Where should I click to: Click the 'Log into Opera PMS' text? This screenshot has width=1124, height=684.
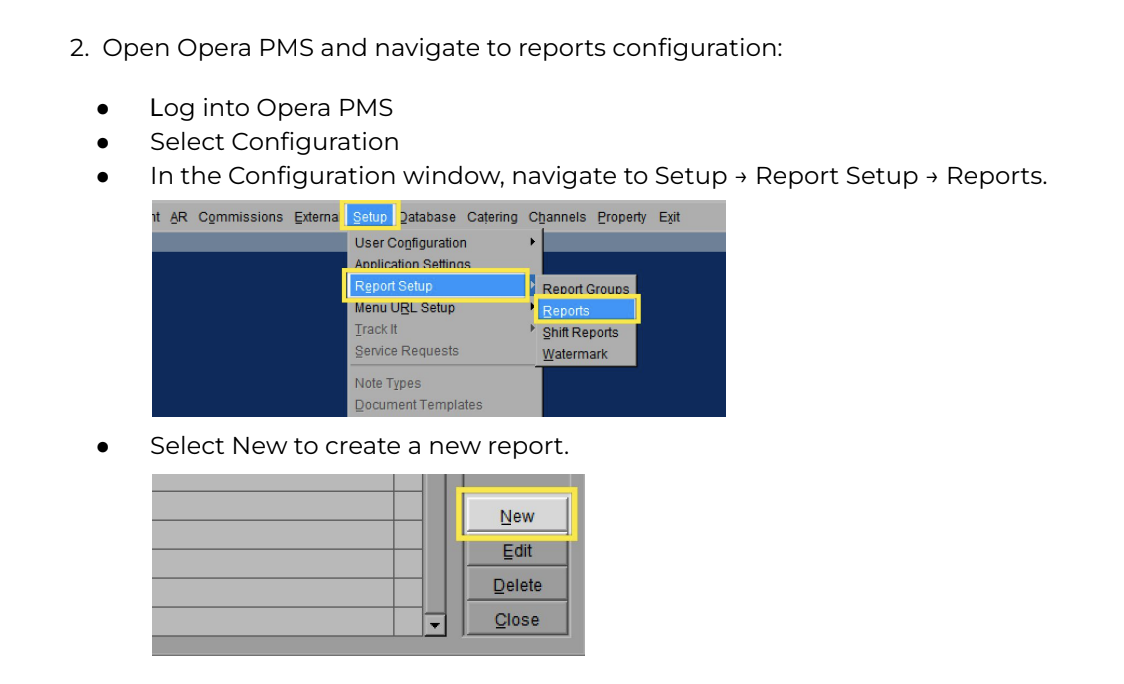point(271,108)
